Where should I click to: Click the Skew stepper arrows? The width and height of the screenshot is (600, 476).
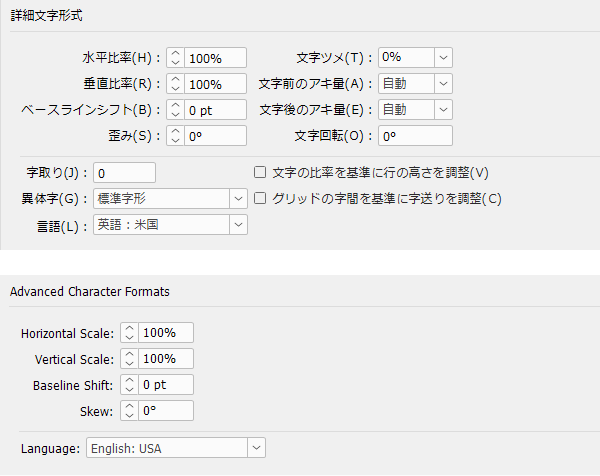[129, 411]
